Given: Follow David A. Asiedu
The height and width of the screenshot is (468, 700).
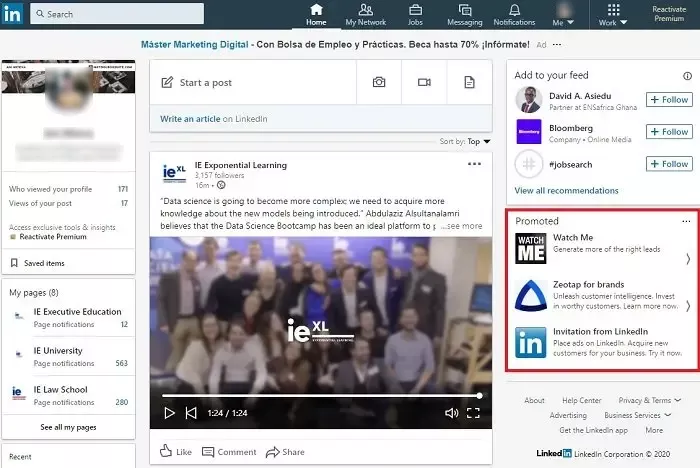Looking at the screenshot, I should 669,100.
